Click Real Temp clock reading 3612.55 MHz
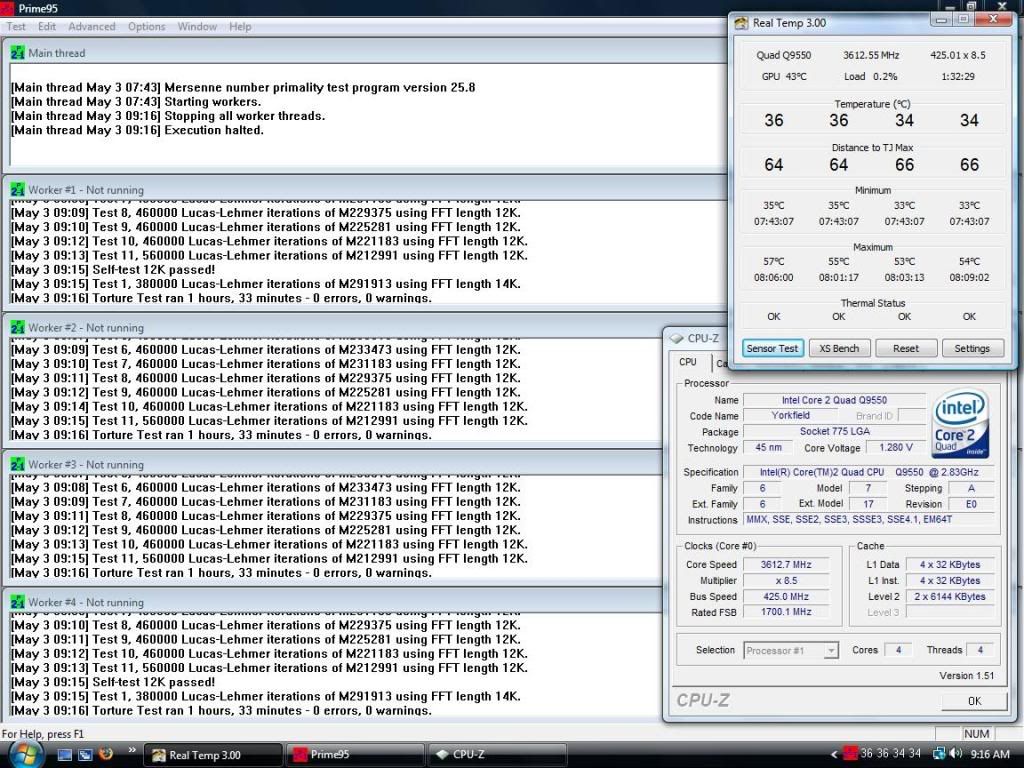Image resolution: width=1024 pixels, height=768 pixels. [x=871, y=55]
